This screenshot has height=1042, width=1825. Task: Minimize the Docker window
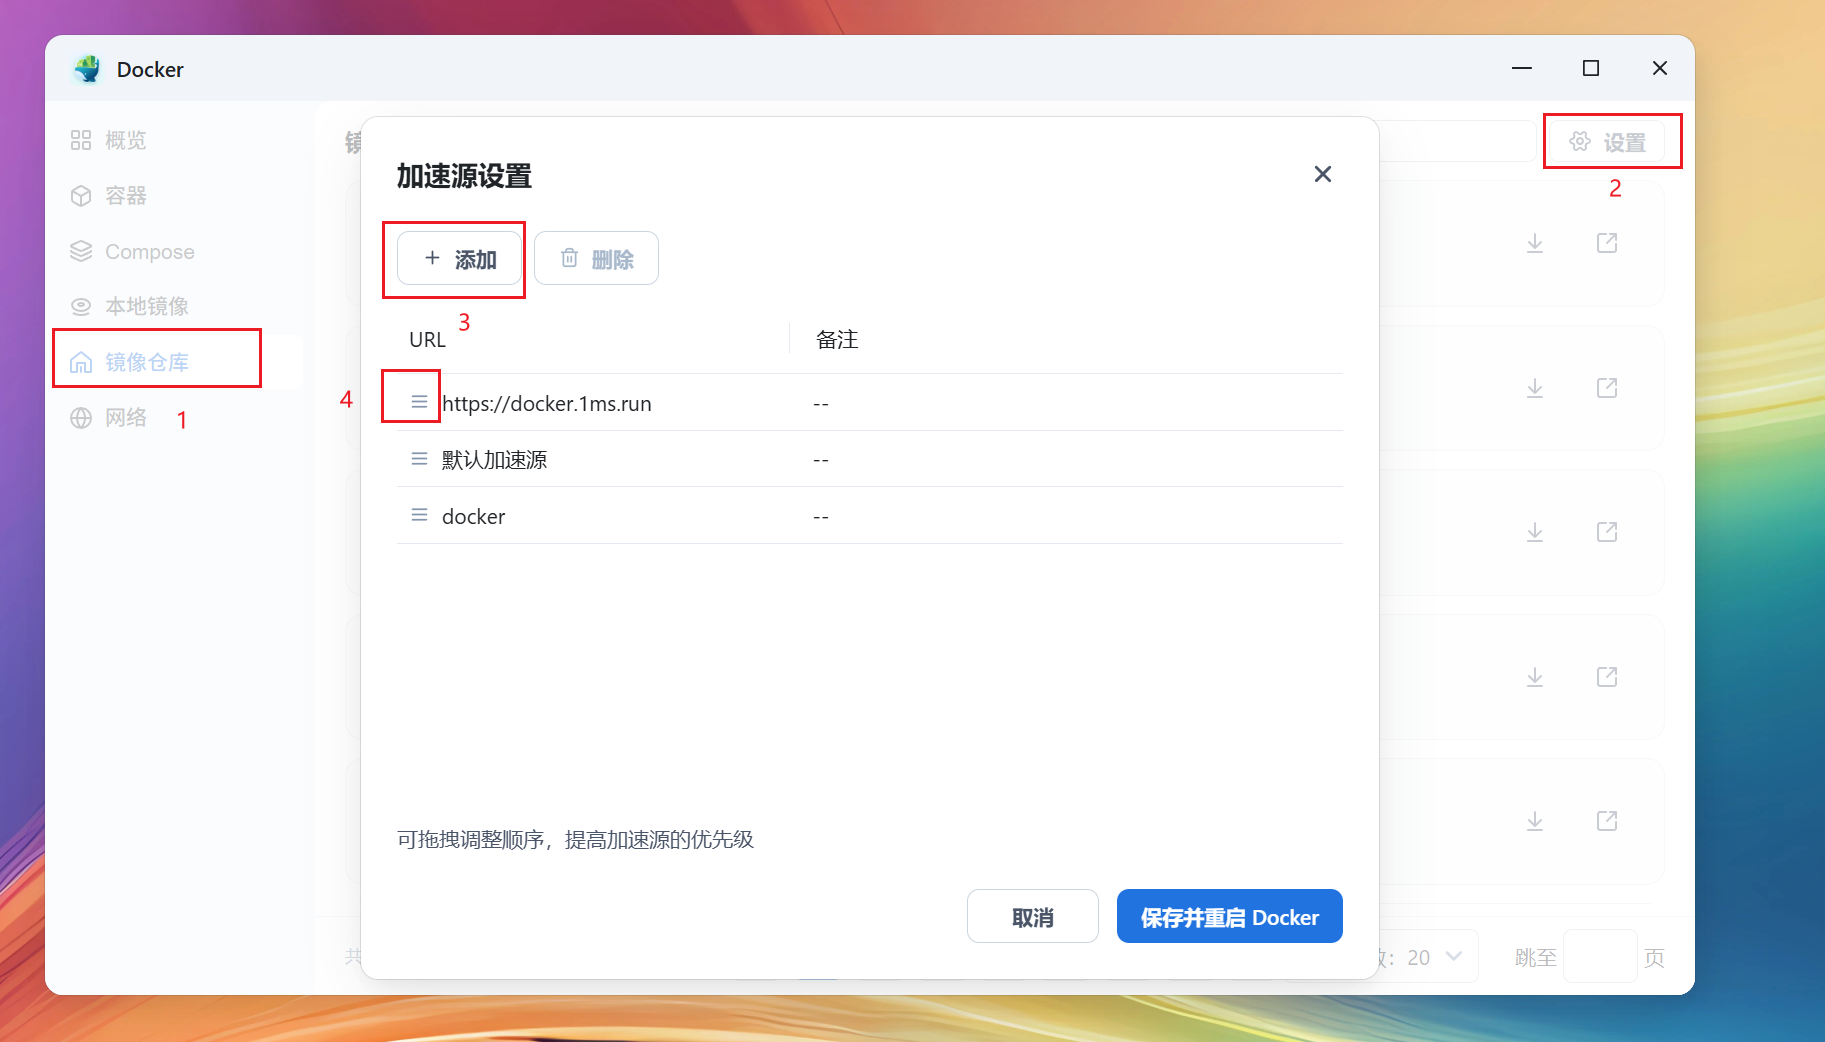1522,68
